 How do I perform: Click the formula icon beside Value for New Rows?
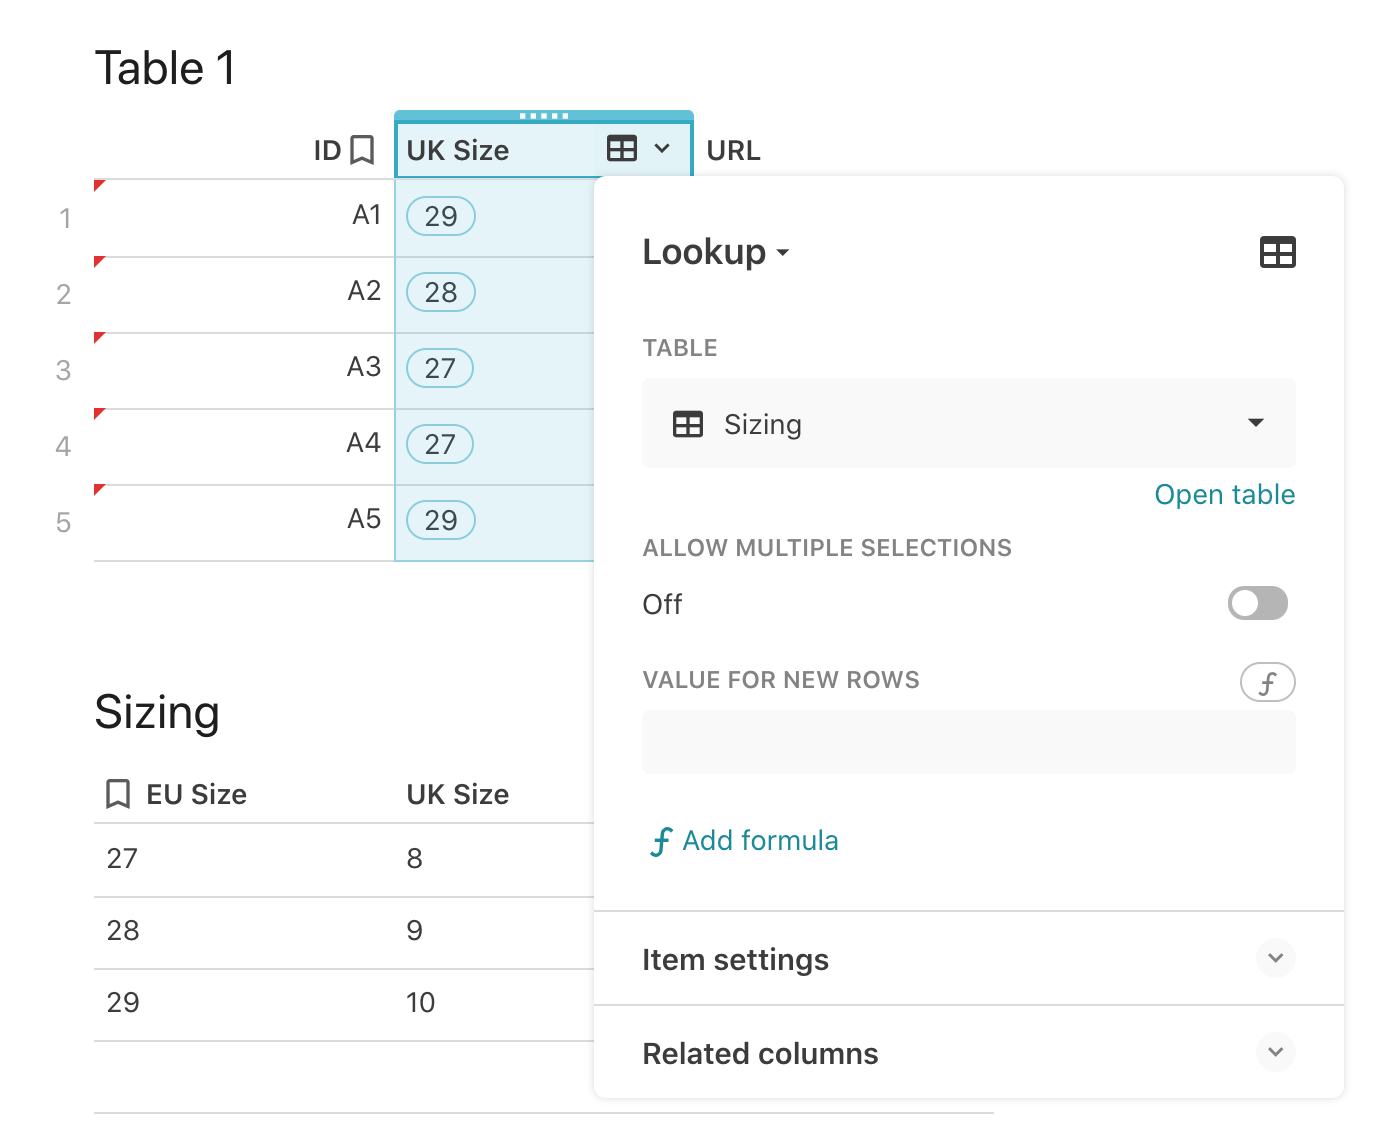1267,683
